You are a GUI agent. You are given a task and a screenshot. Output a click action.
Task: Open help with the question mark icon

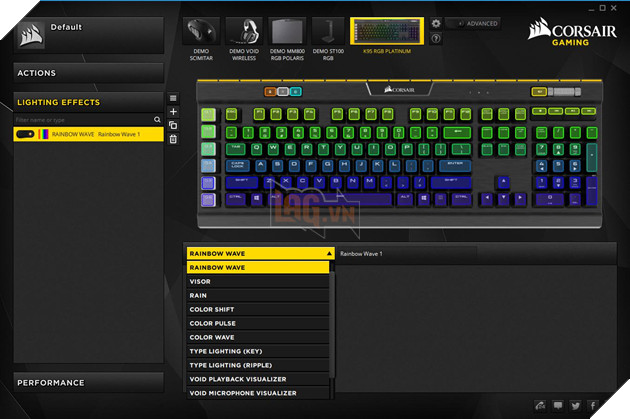tap(436, 39)
